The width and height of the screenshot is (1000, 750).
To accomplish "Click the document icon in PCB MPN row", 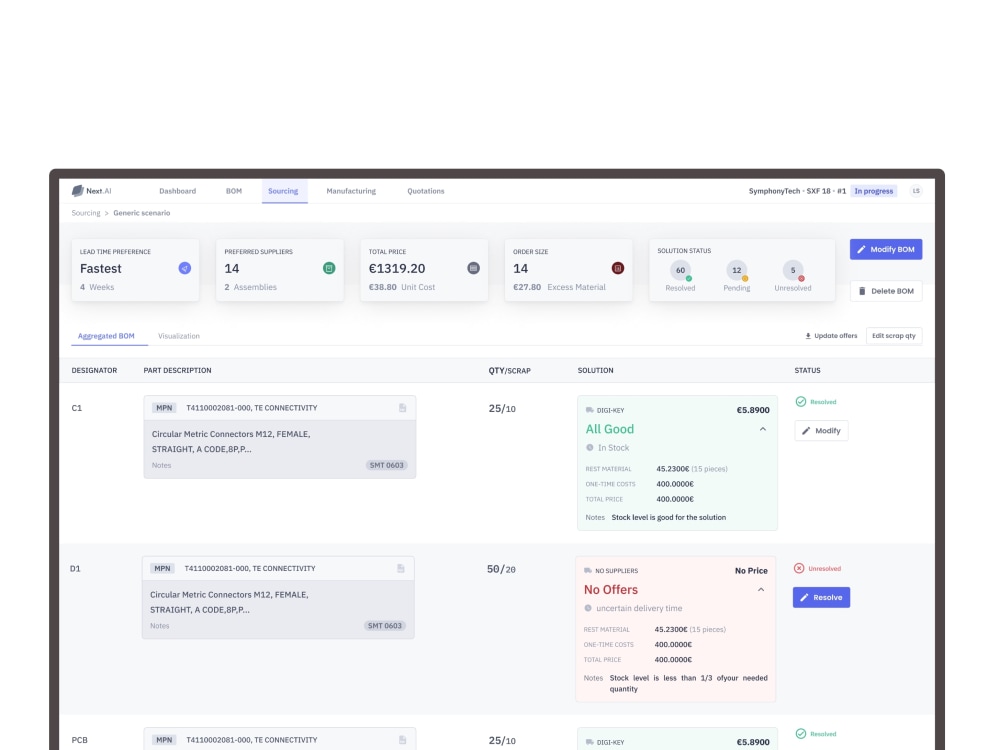I will tap(402, 740).
